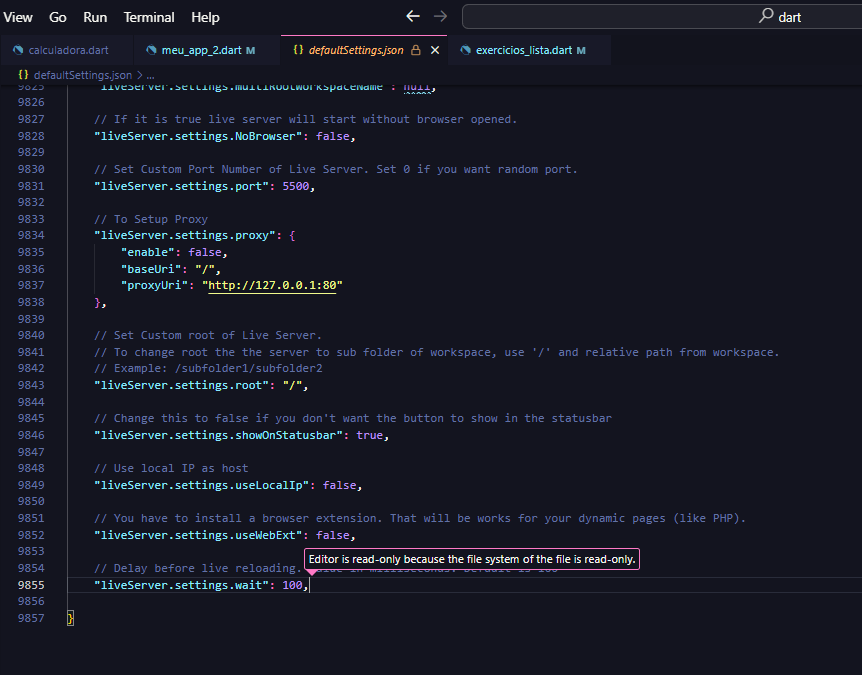Click Dart file icon on exercicios_lista.dart tab
Image resolution: width=862 pixels, height=675 pixels.
(466, 50)
